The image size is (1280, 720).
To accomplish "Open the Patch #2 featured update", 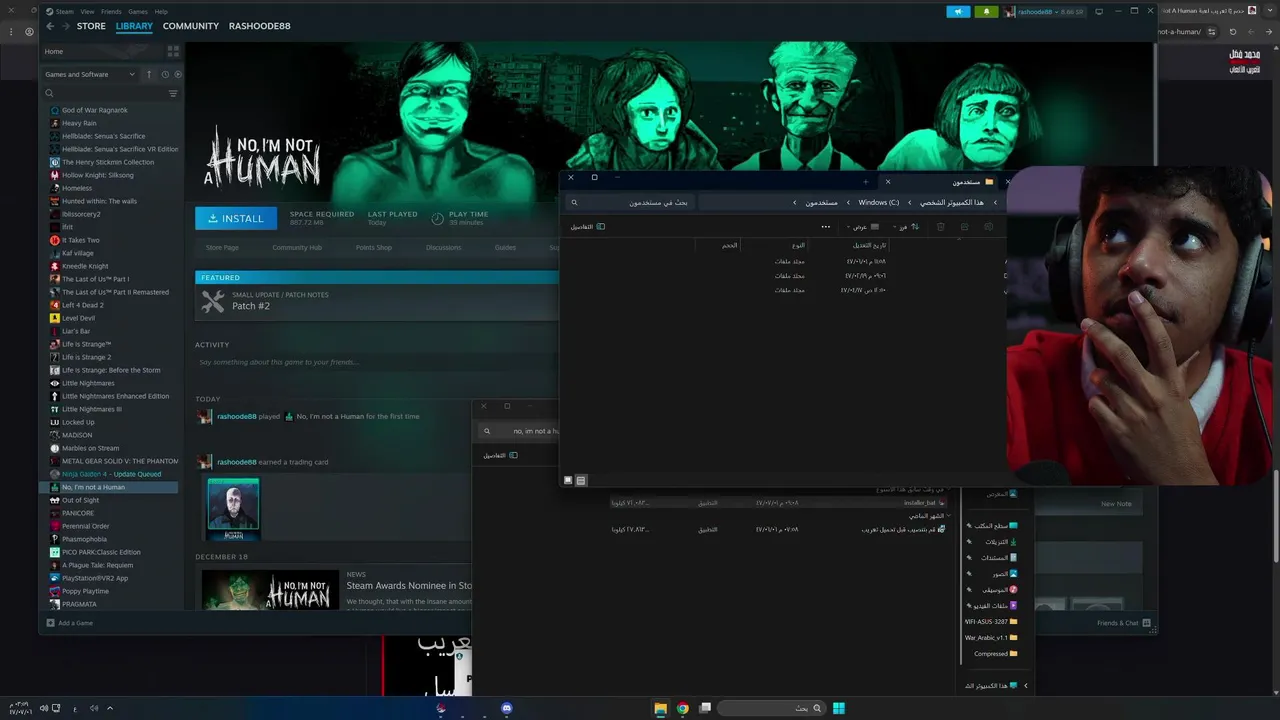I will 377,301.
